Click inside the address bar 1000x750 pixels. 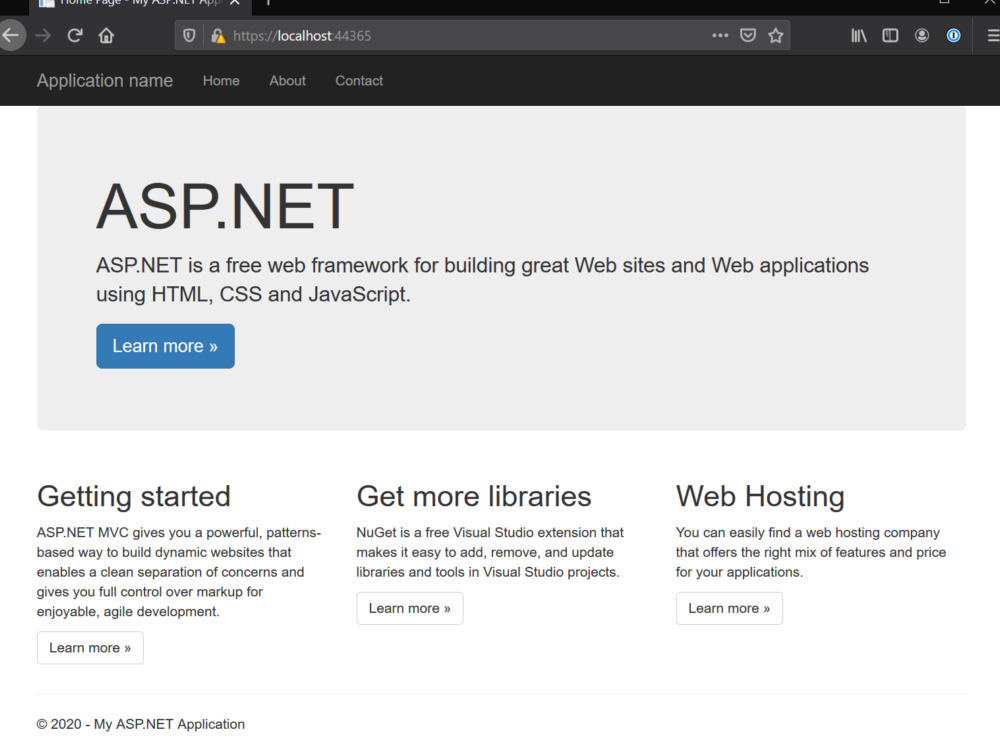[x=450, y=35]
